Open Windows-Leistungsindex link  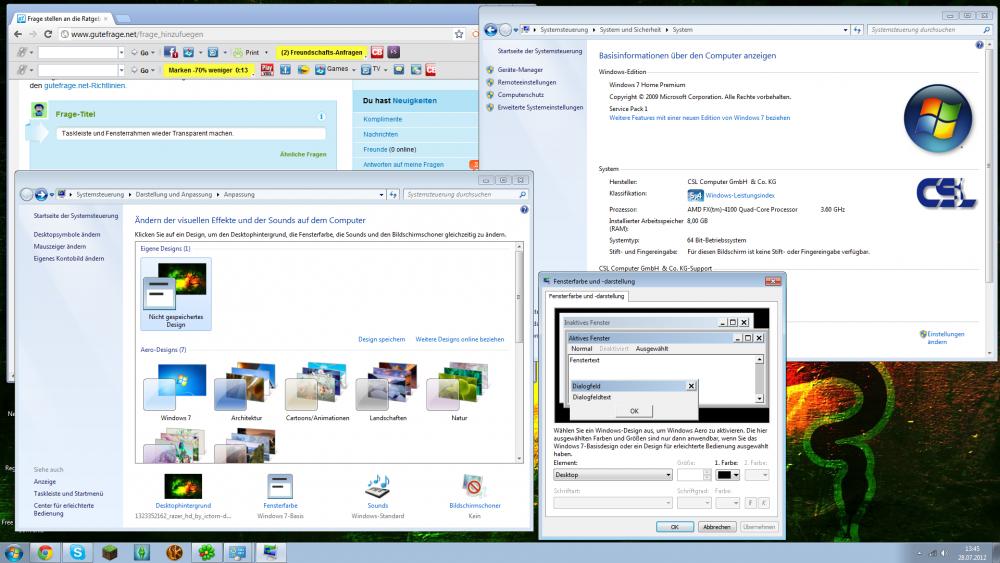740,196
